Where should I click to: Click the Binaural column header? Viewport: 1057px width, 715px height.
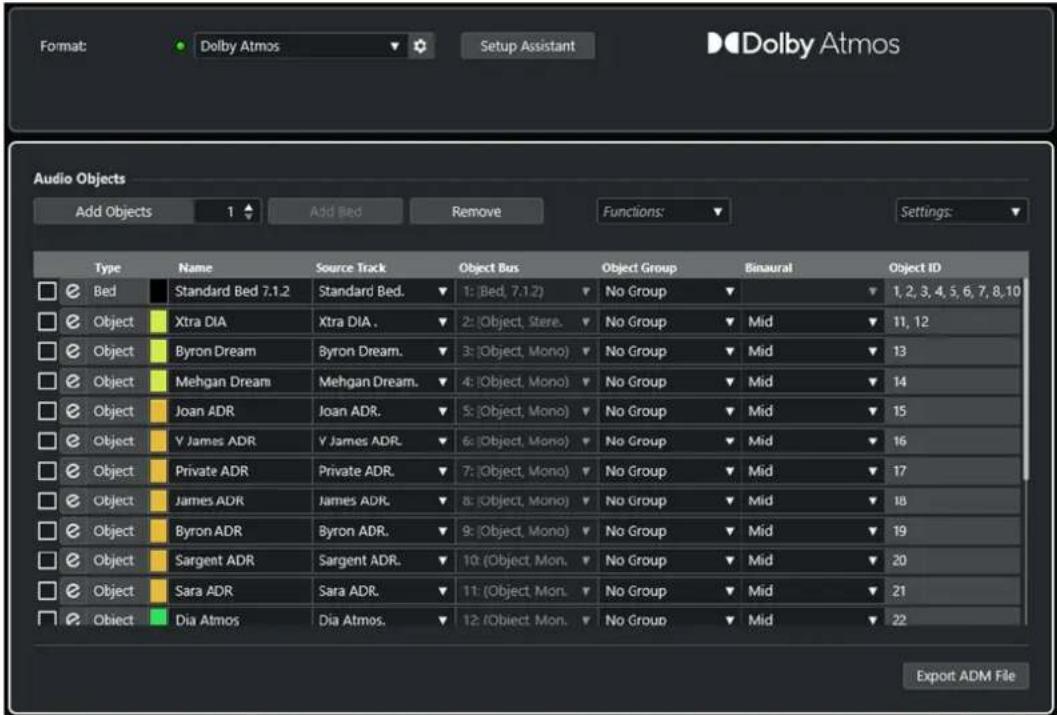768,268
